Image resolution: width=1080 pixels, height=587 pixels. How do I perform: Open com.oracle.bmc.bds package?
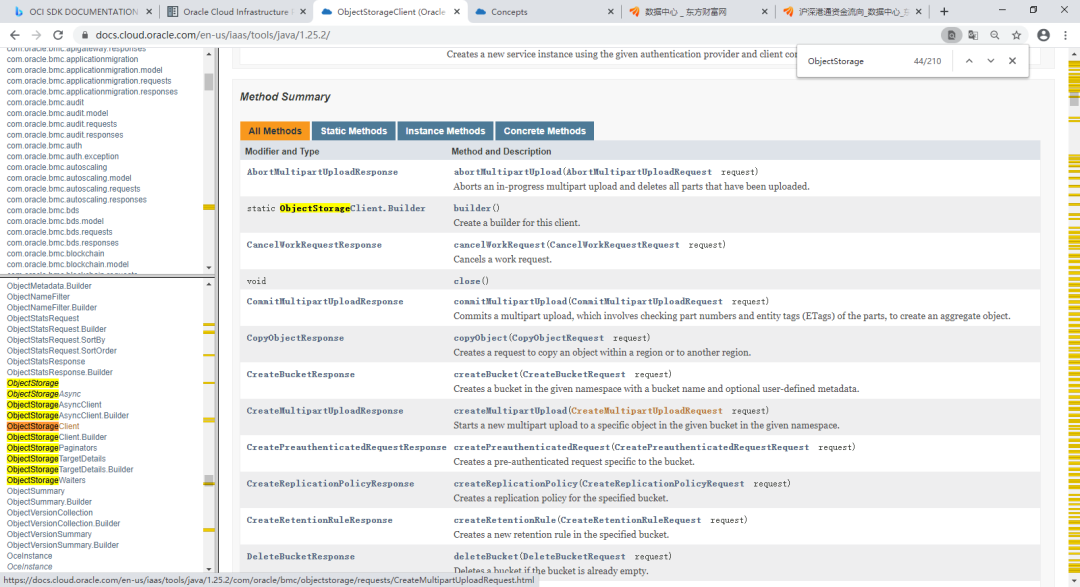point(43,210)
